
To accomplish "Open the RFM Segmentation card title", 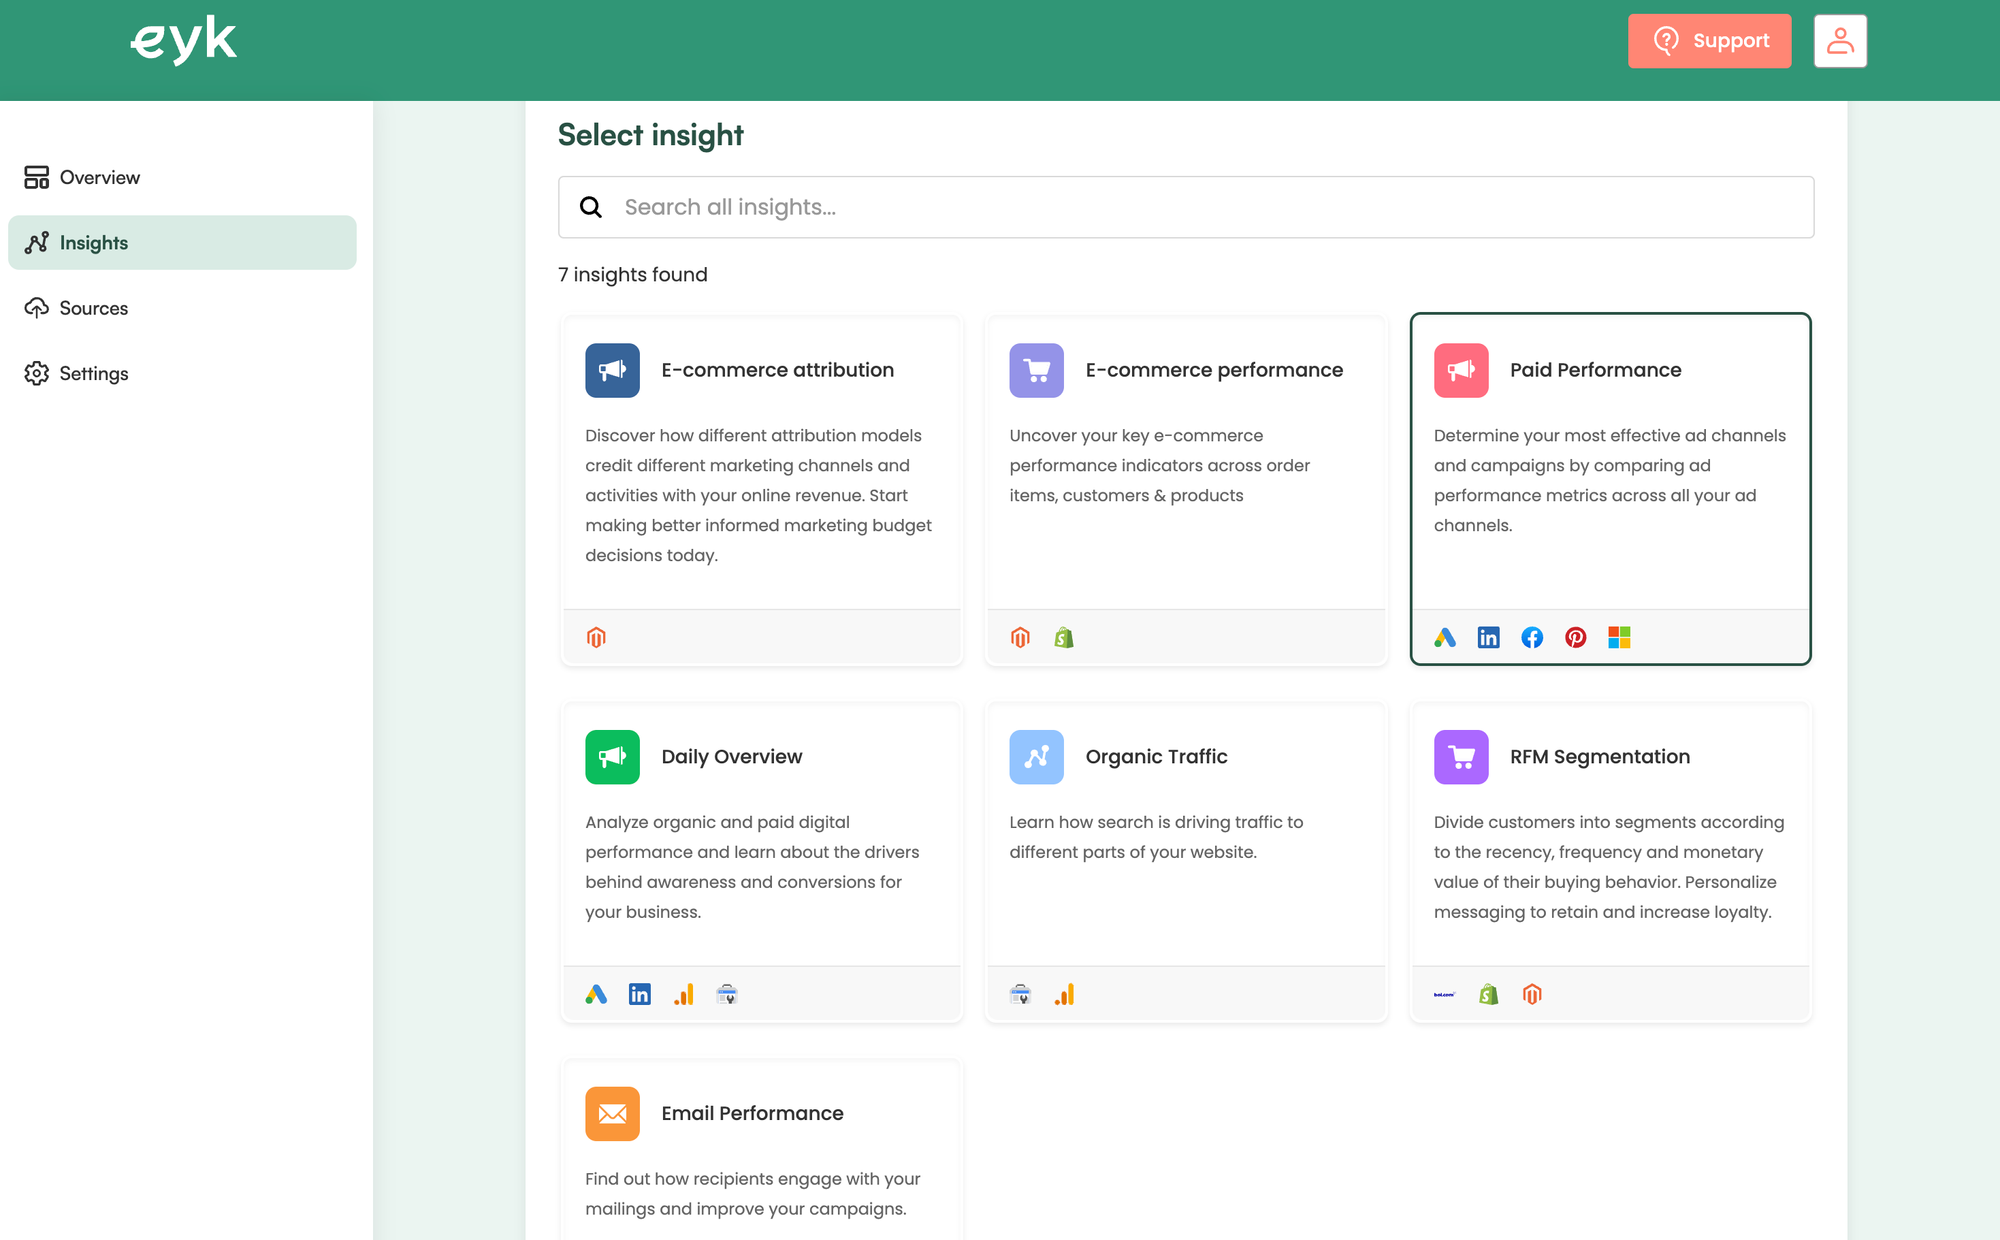I will coord(1600,757).
